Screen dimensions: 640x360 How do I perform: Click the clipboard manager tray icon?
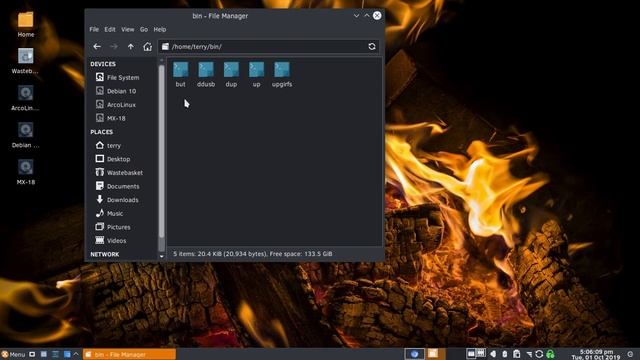point(517,354)
